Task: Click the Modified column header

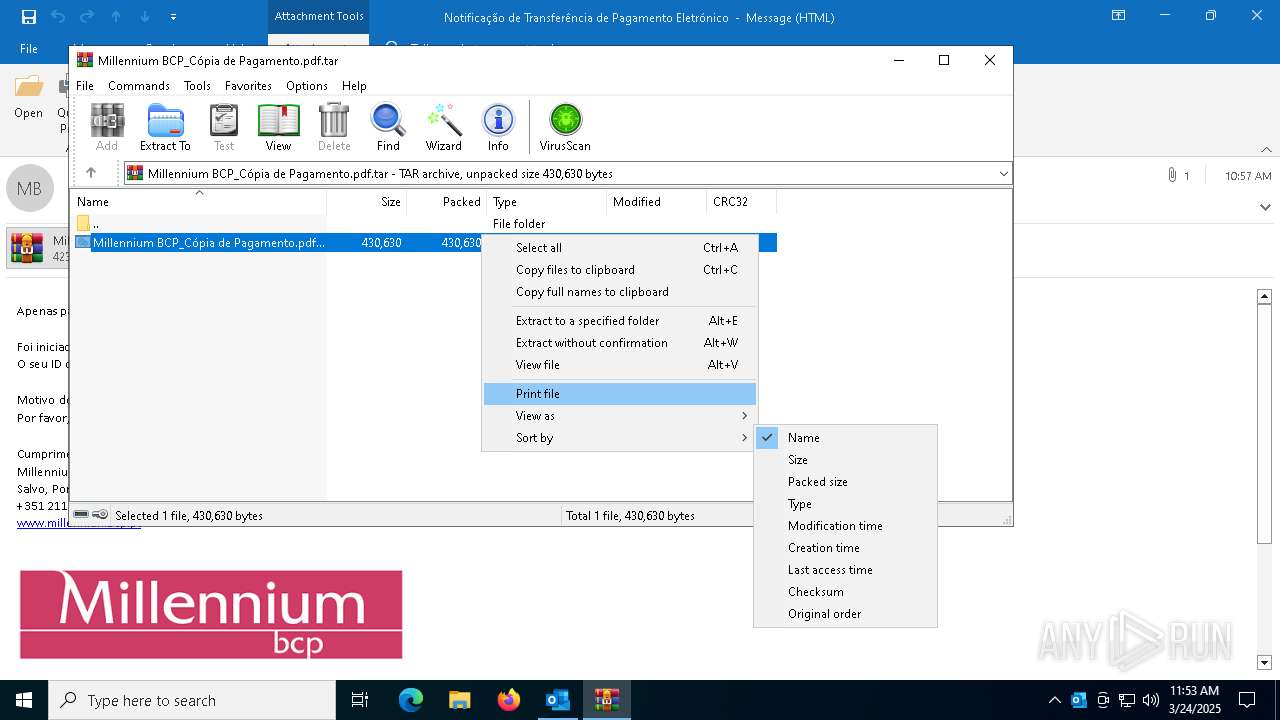Action: point(656,202)
